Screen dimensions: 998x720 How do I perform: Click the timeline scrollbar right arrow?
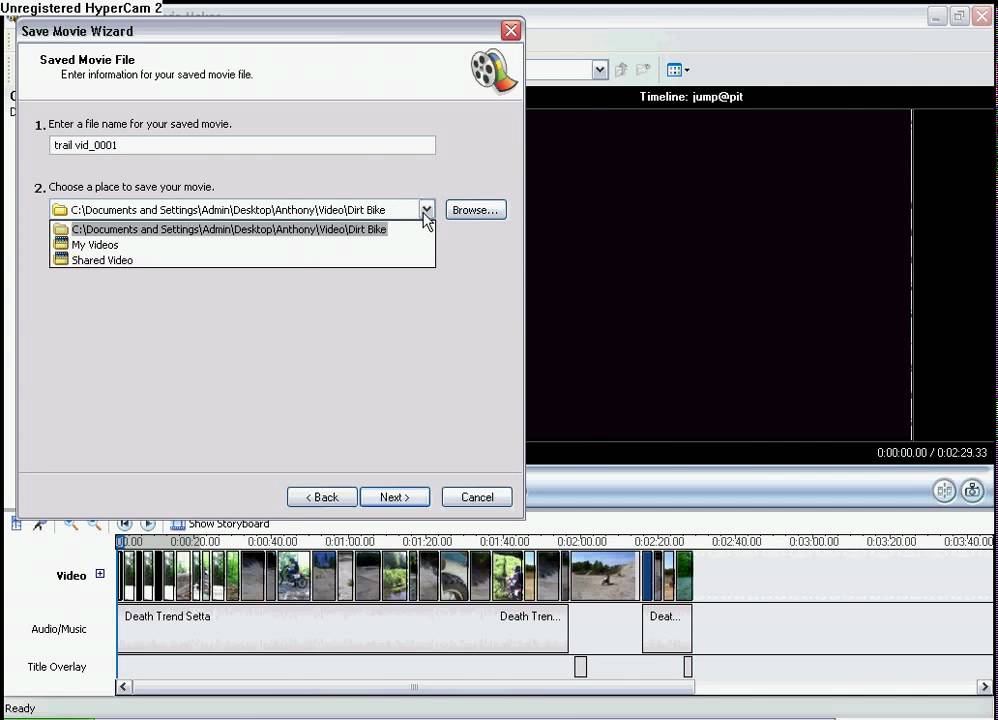[x=985, y=687]
